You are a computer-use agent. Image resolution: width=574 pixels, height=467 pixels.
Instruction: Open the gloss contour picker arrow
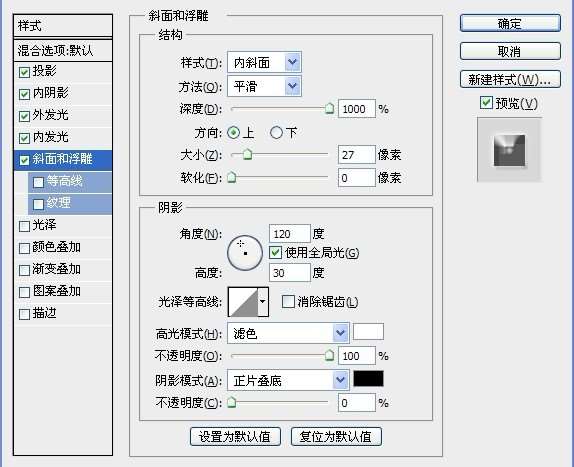(263, 302)
